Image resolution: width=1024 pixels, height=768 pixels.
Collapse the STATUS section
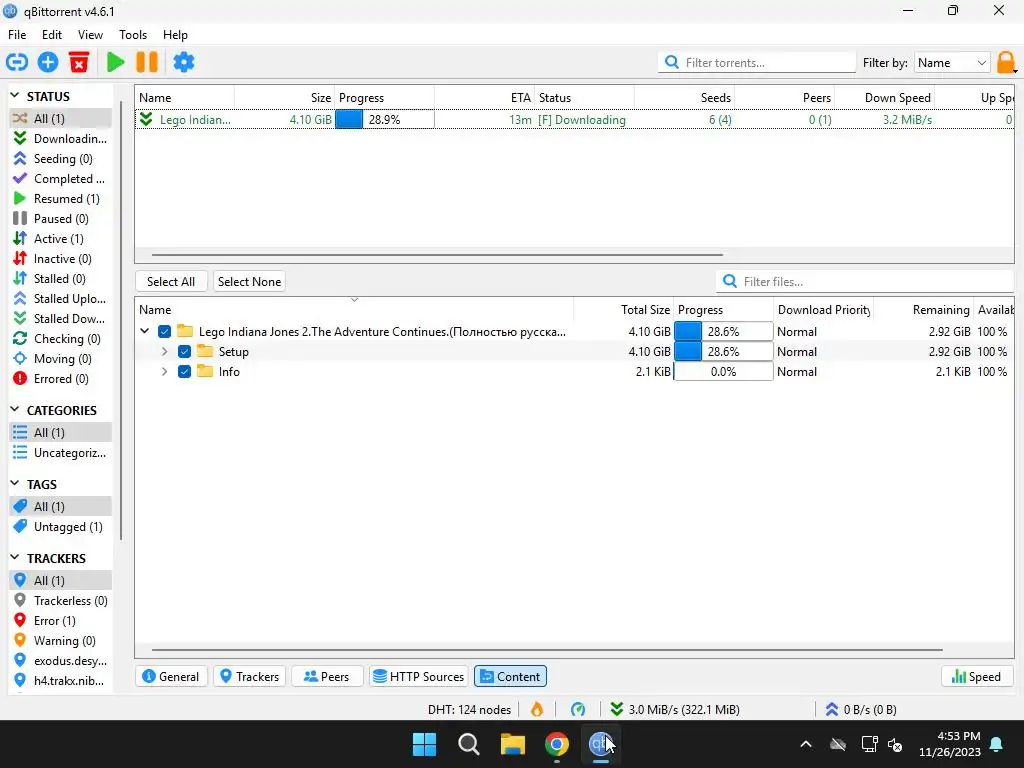[x=15, y=96]
